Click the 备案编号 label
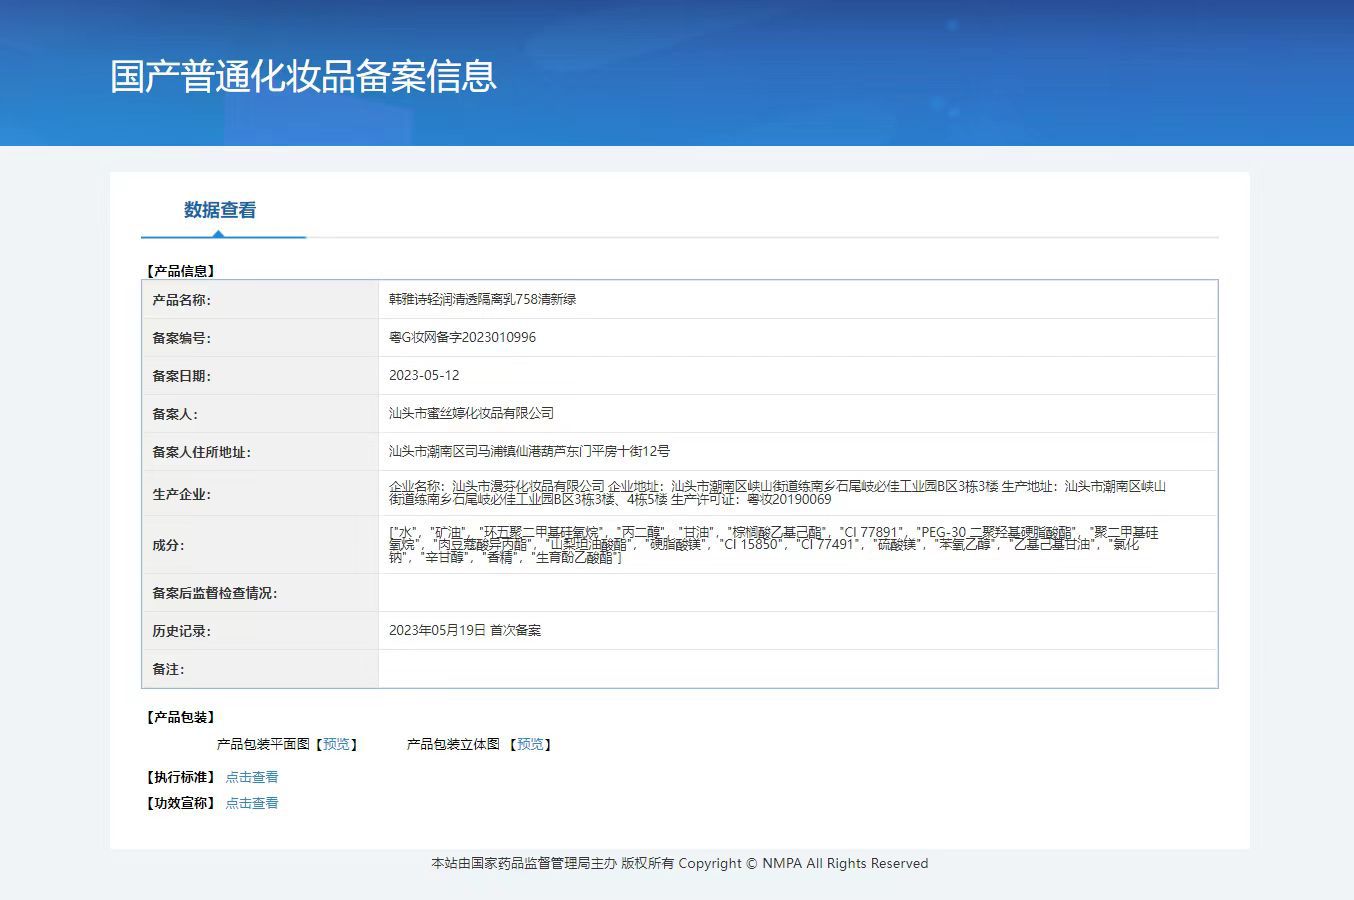The image size is (1354, 900). coord(181,338)
